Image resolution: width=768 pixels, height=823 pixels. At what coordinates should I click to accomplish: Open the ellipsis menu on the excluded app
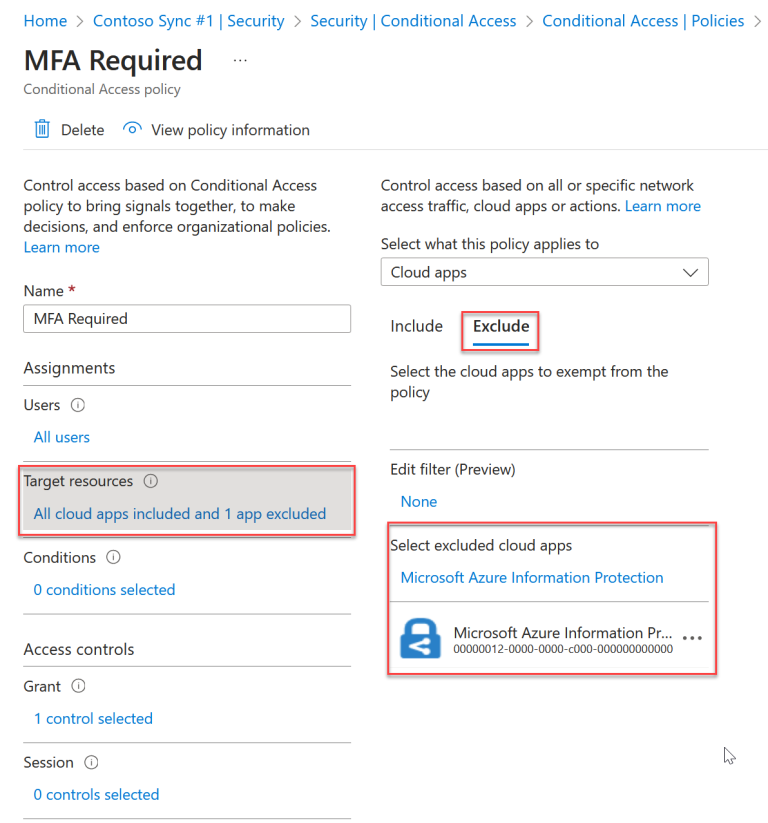693,637
